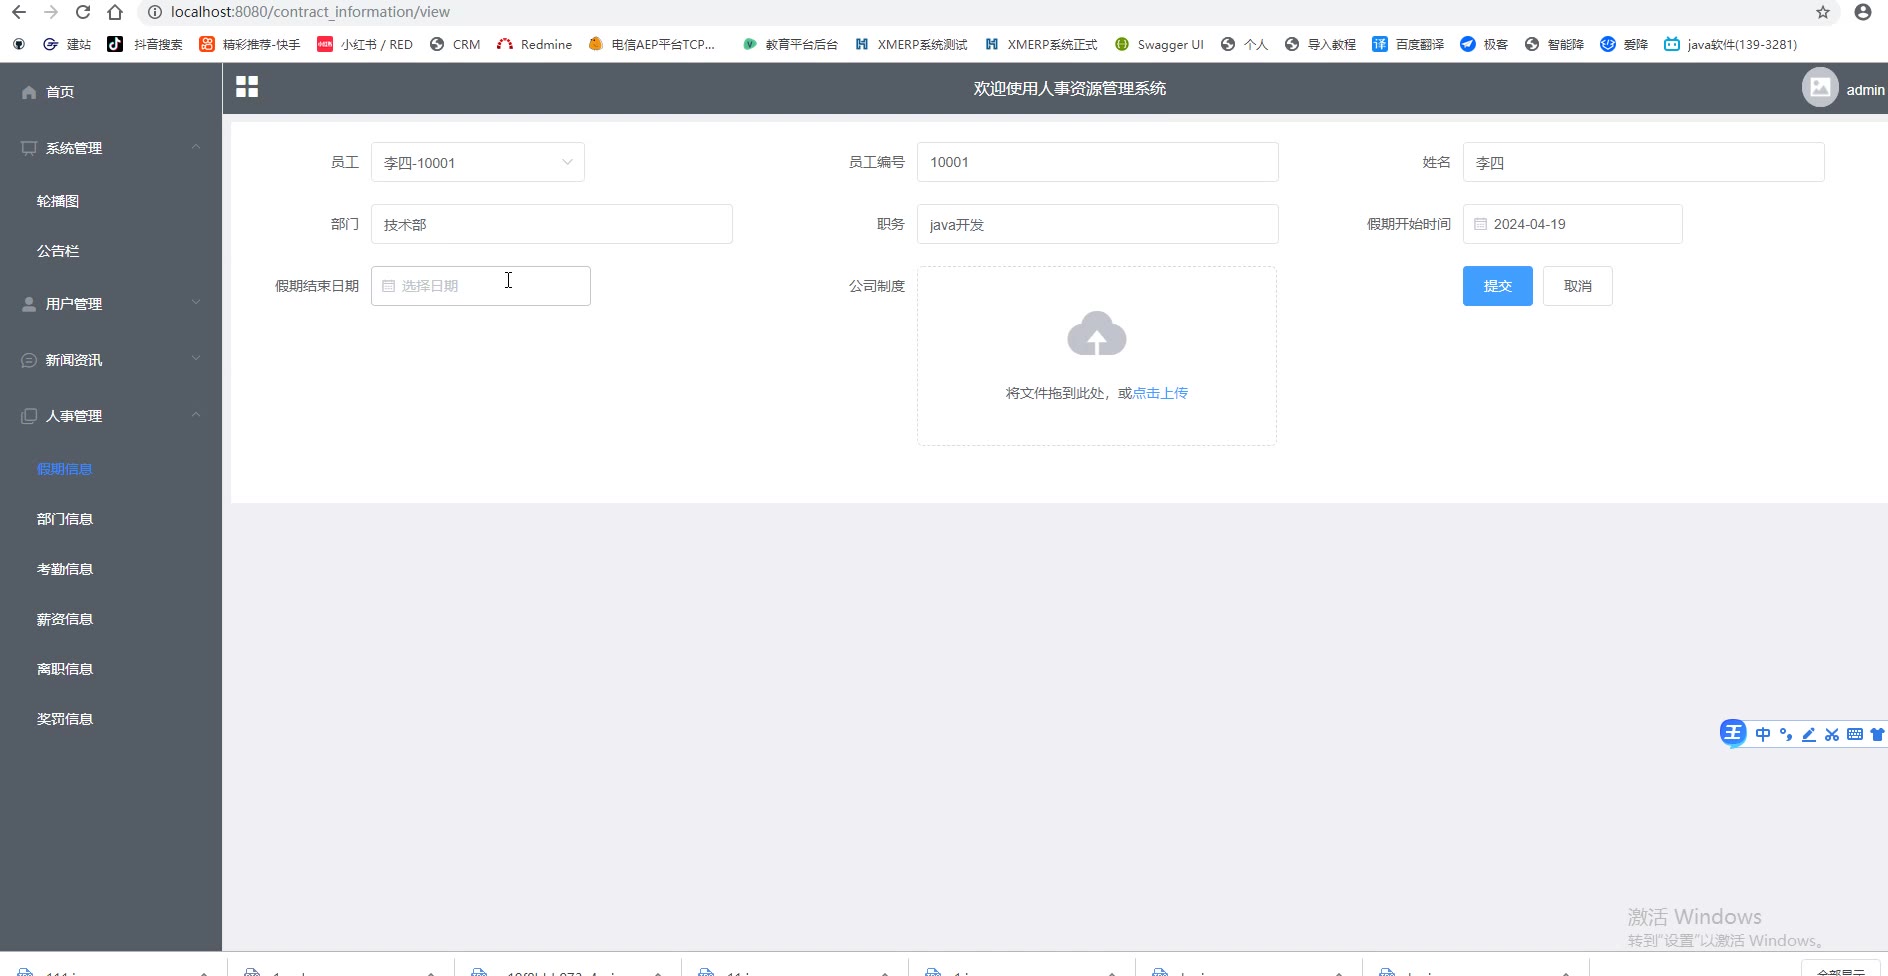Click the 取消 cancel button
The width and height of the screenshot is (1888, 976).
point(1577,286)
